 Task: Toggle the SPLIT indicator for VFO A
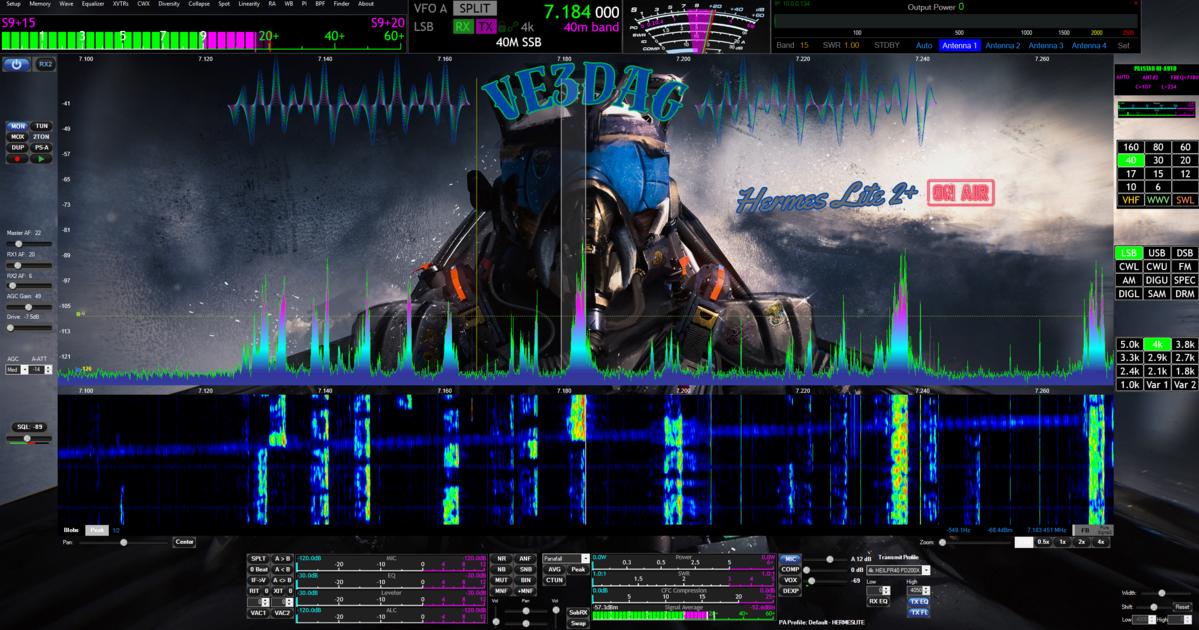pyautogui.click(x=474, y=8)
